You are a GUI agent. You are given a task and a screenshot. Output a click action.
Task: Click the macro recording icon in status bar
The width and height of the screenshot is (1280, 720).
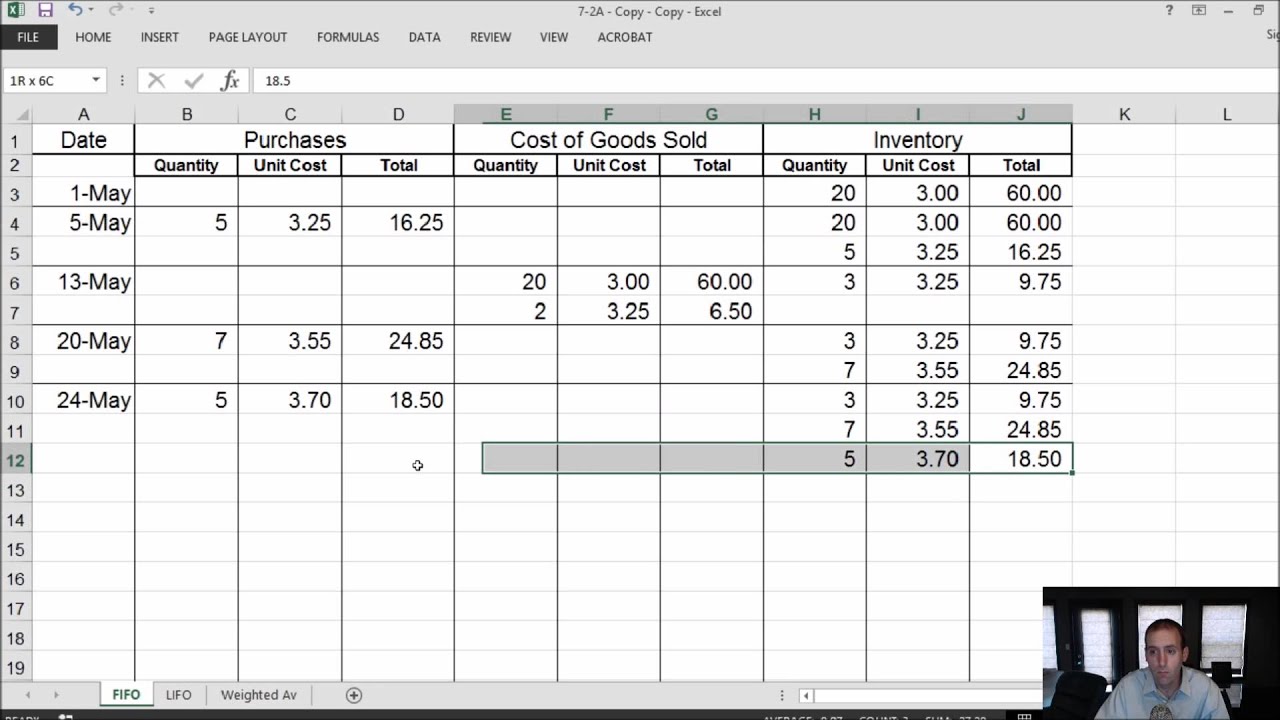coord(66,716)
